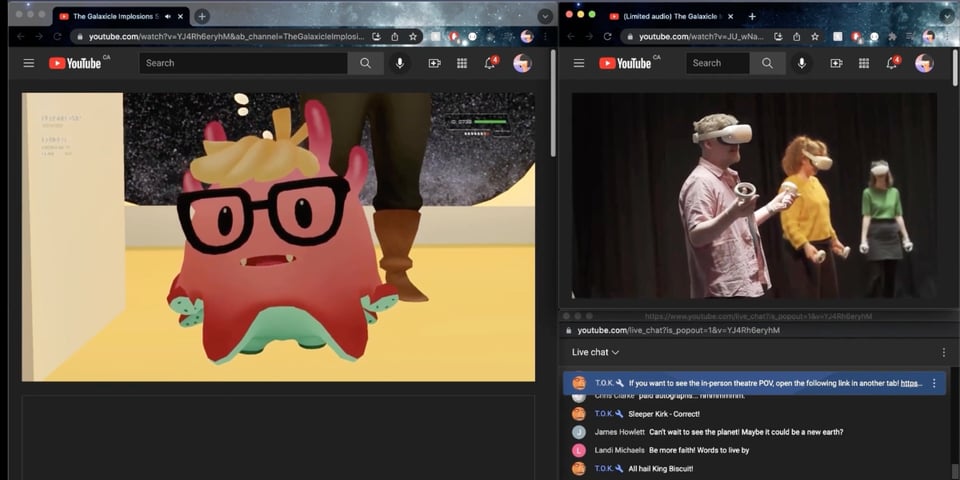The image size is (960, 480).
Task: Open Chrome three-dot menu in left window
Action: [x=545, y=37]
